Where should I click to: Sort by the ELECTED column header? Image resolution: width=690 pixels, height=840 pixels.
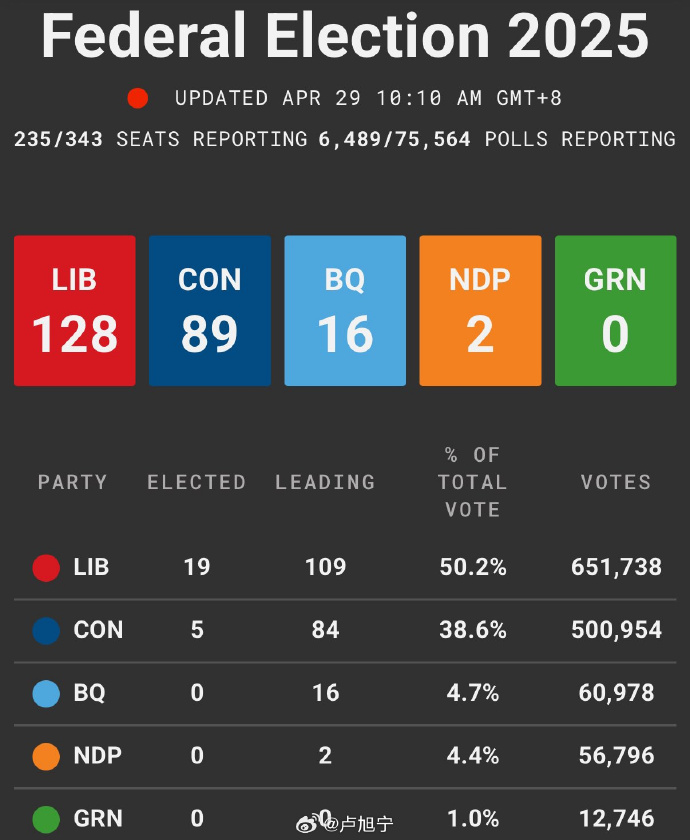(196, 482)
